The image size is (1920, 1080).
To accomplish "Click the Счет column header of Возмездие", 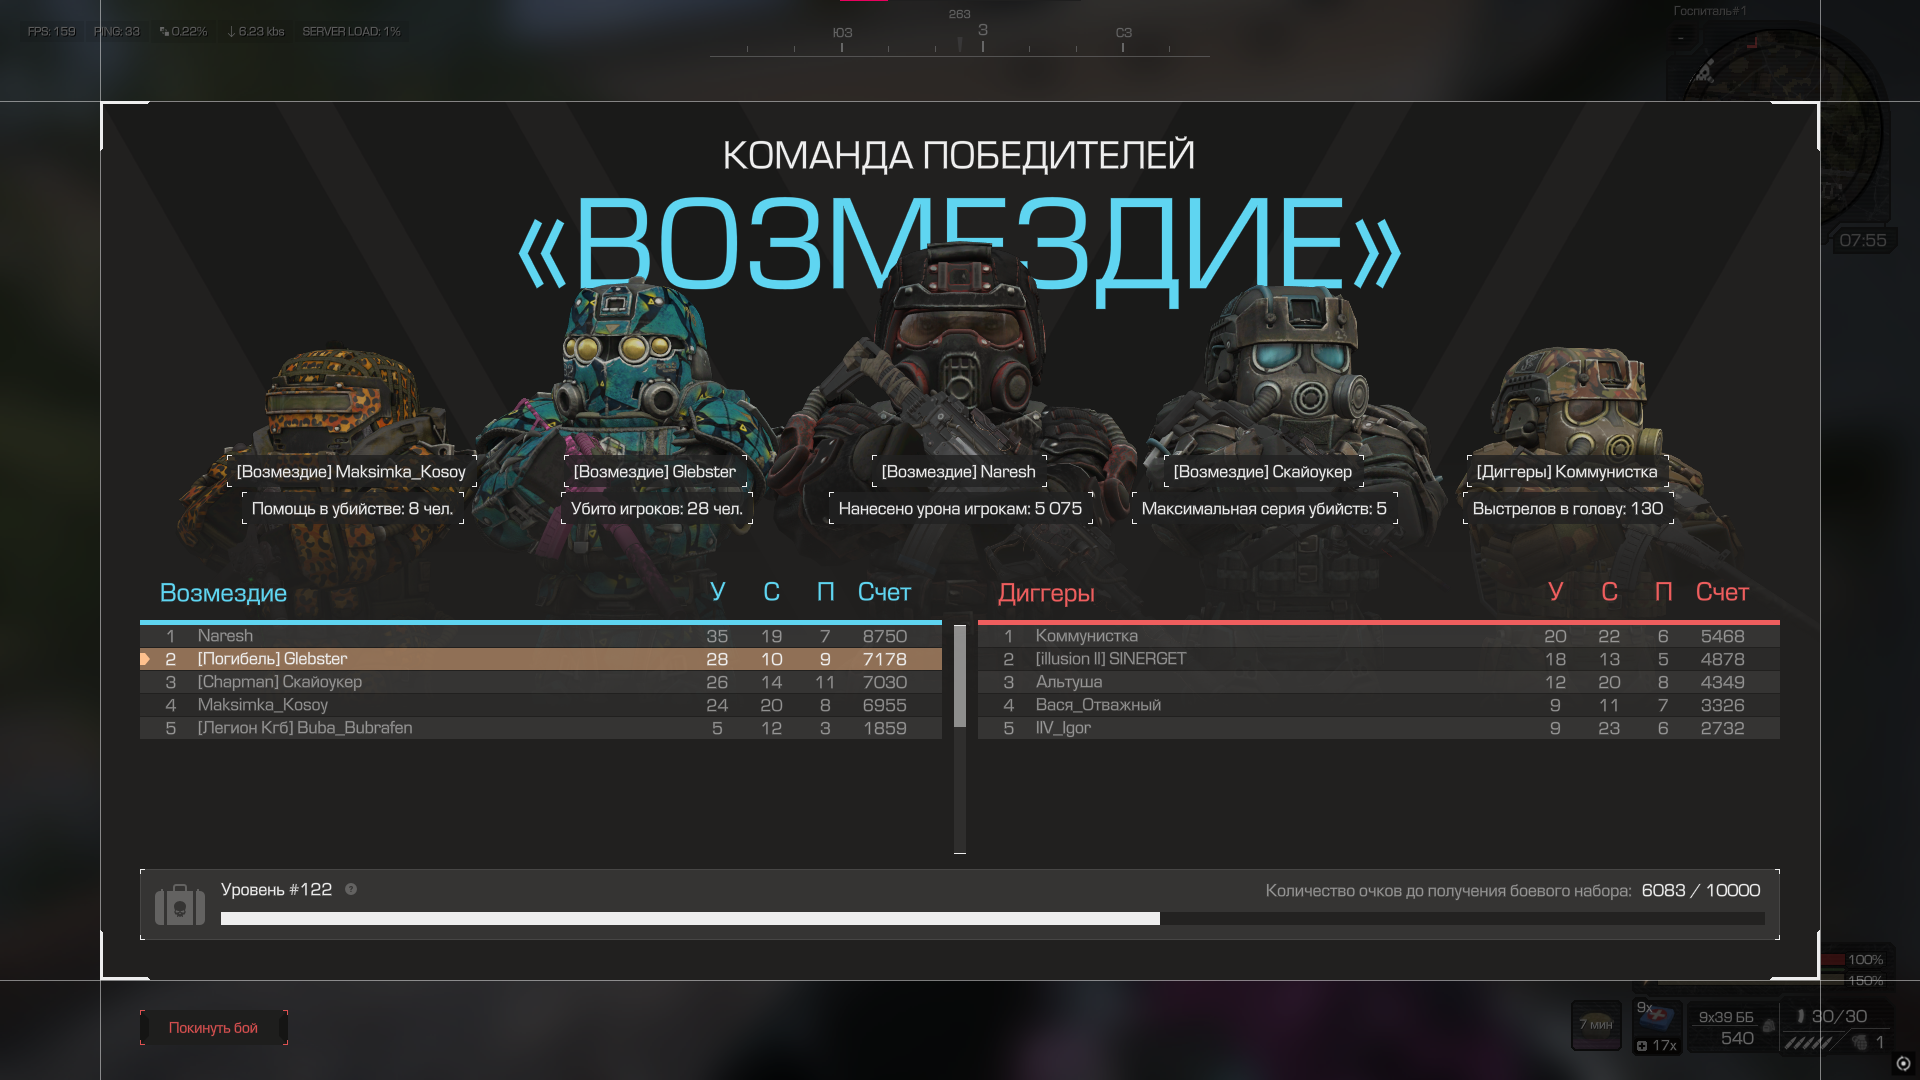I will (x=884, y=592).
